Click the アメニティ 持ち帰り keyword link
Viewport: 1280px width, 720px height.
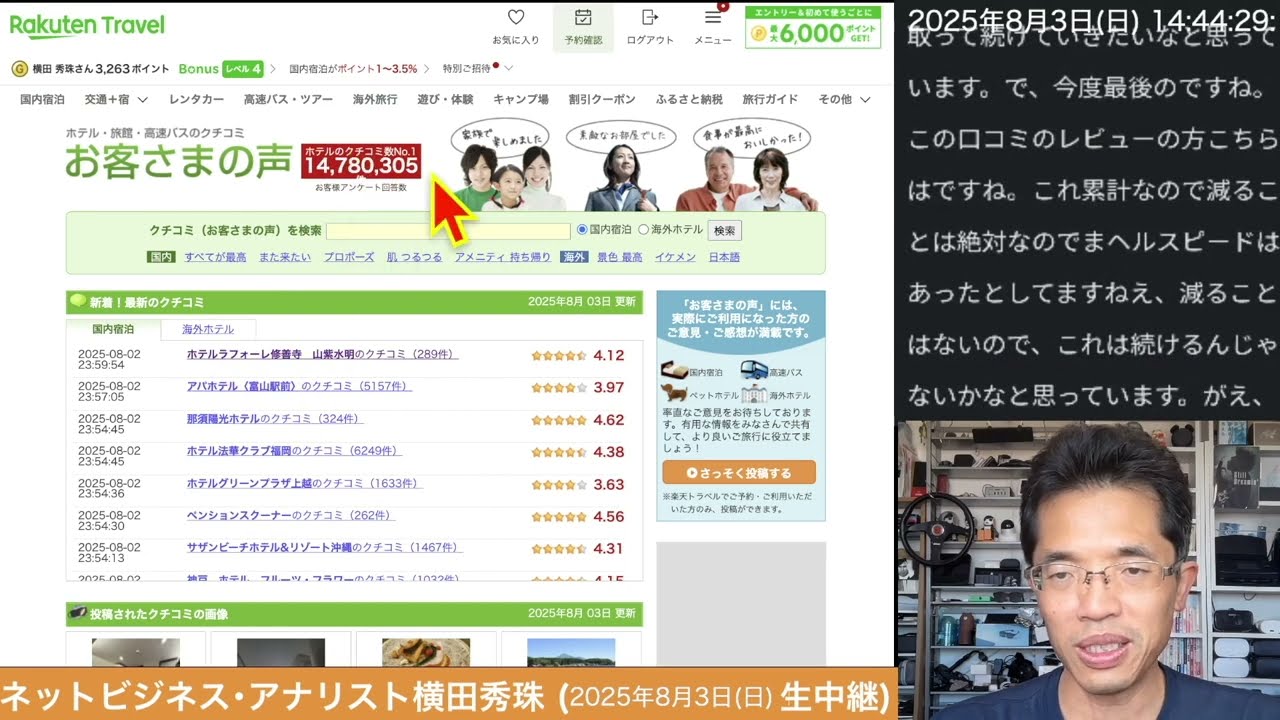[x=503, y=257]
